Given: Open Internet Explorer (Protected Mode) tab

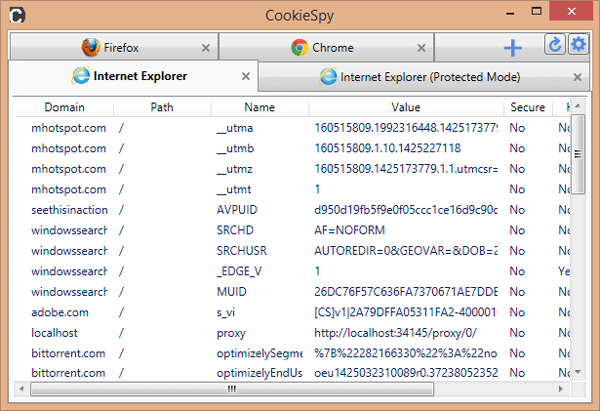Looking at the screenshot, I should [424, 77].
